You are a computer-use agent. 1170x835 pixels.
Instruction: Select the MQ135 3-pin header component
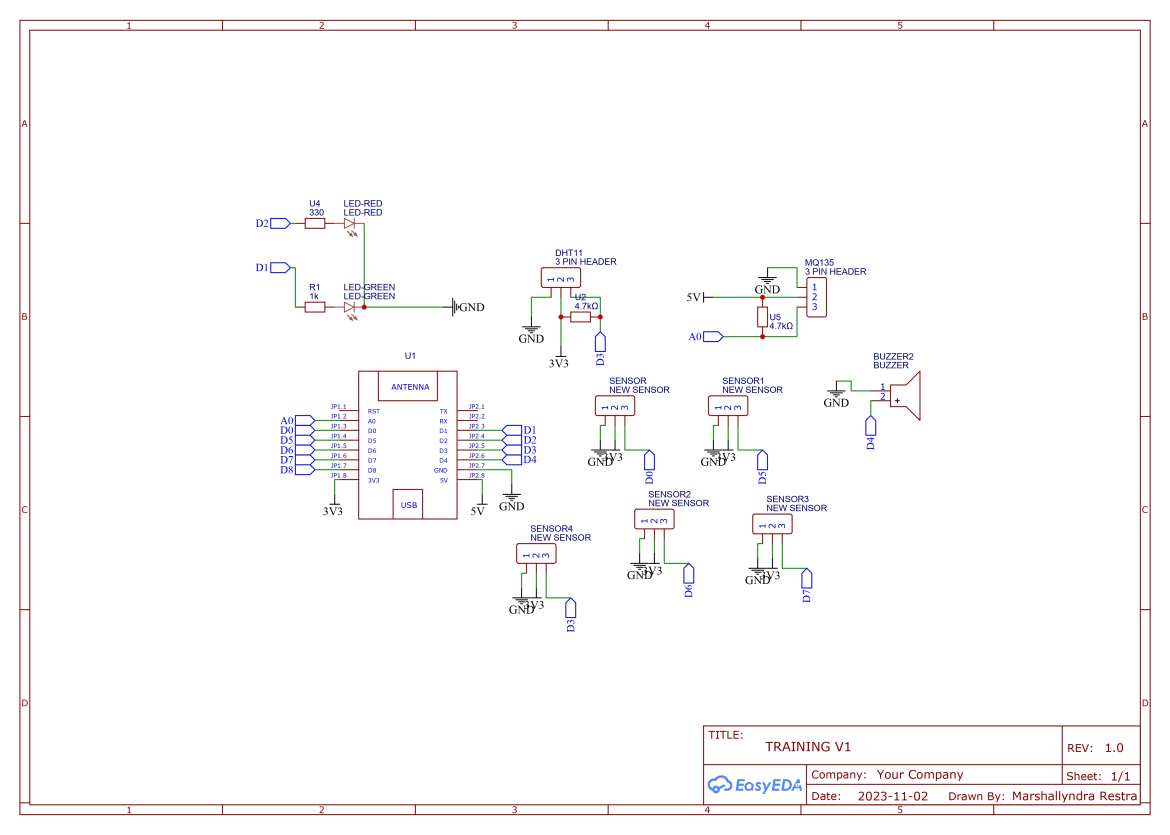coord(816,298)
